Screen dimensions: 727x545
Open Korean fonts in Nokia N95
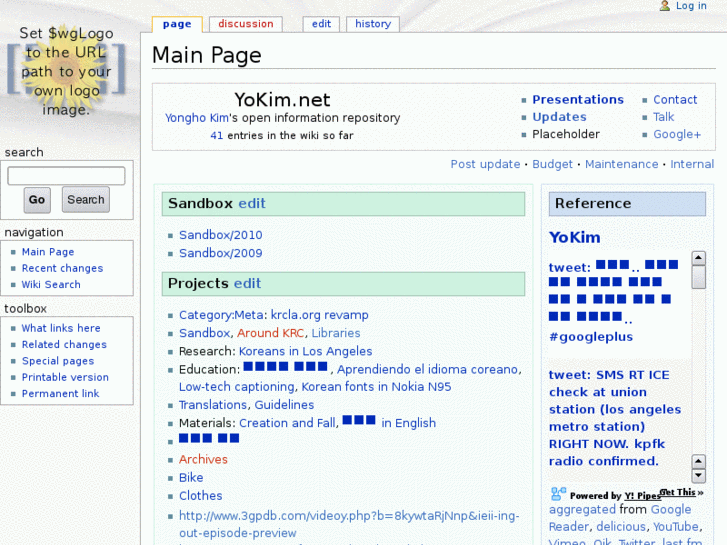point(376,387)
